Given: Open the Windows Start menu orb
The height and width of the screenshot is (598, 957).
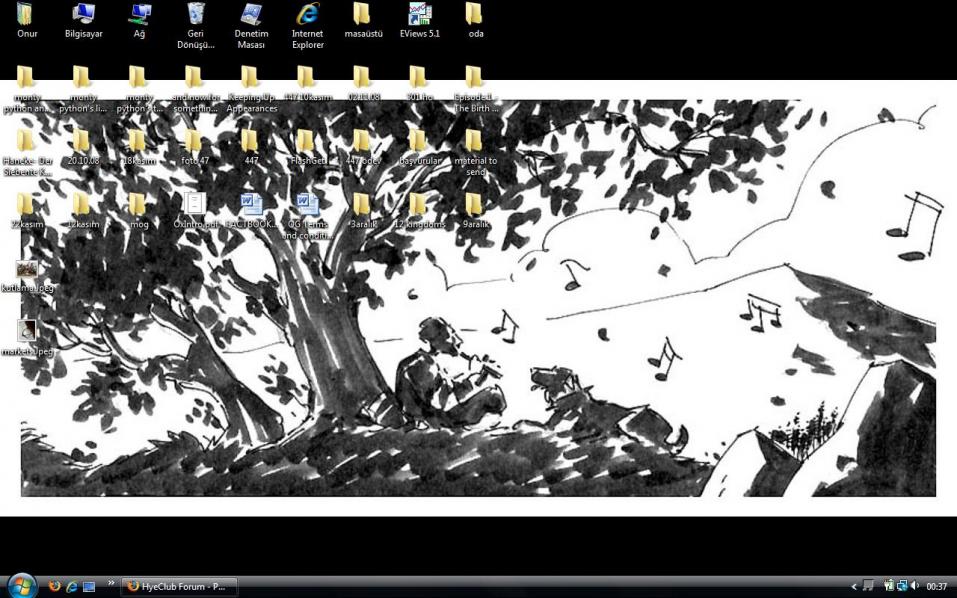Looking at the screenshot, I should [21, 585].
